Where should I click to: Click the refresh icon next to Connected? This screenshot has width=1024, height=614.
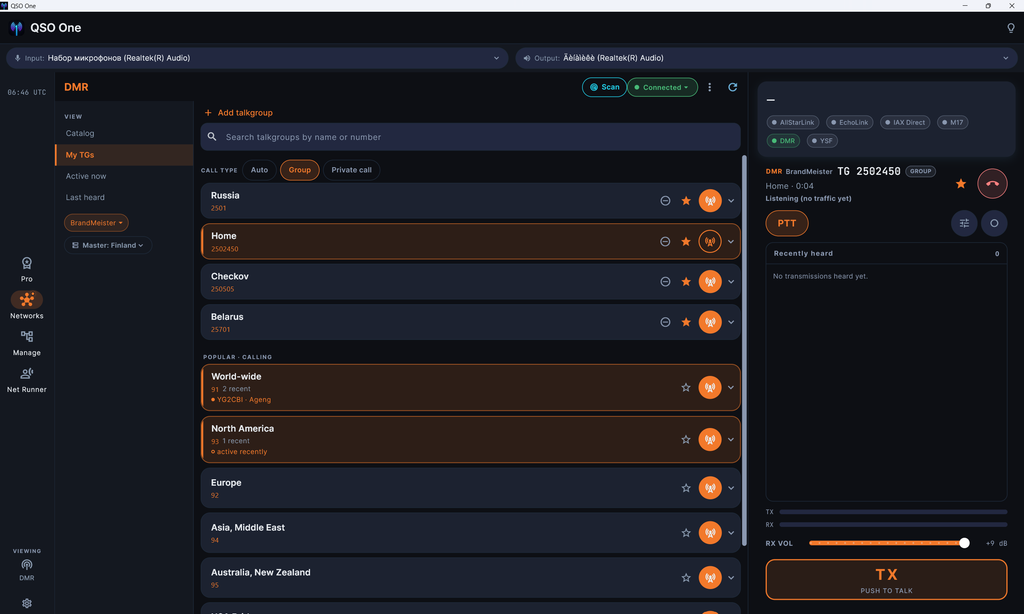(x=733, y=87)
